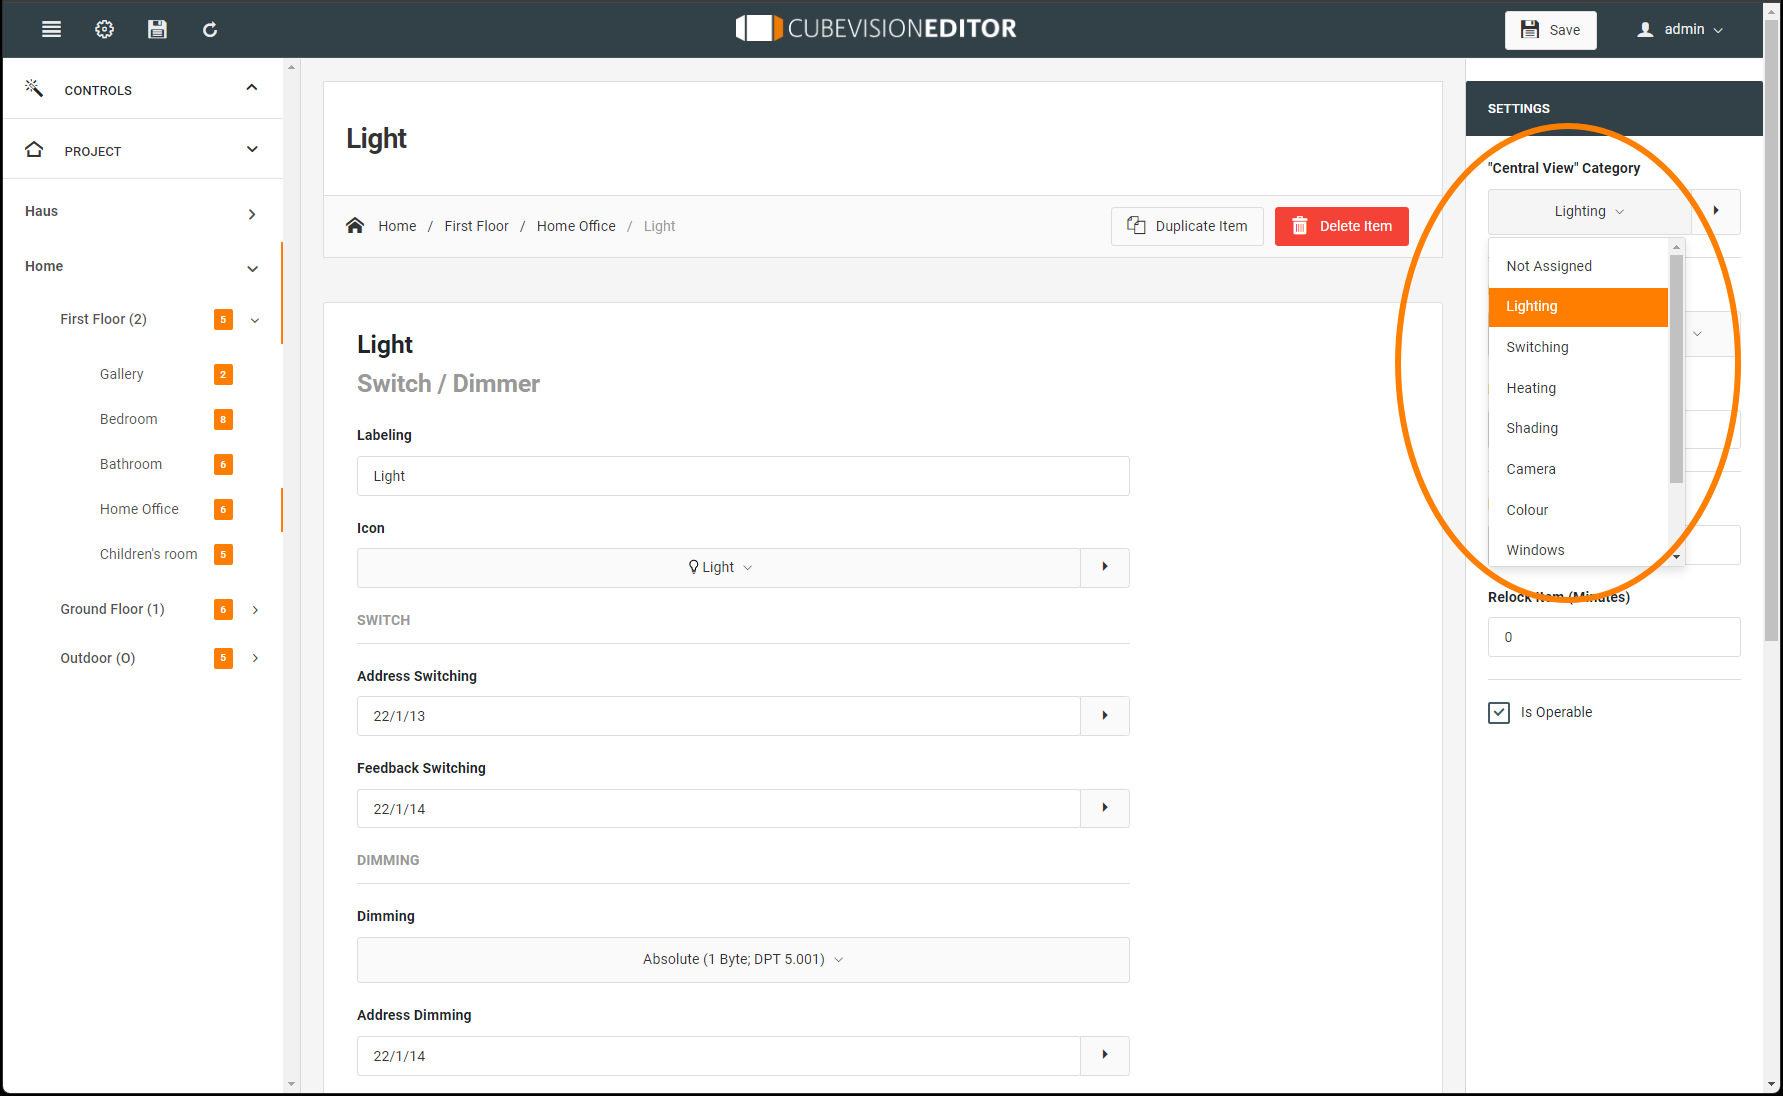The width and height of the screenshot is (1783, 1096).
Task: Open the Icon Light dropdown
Action: [x=719, y=567]
